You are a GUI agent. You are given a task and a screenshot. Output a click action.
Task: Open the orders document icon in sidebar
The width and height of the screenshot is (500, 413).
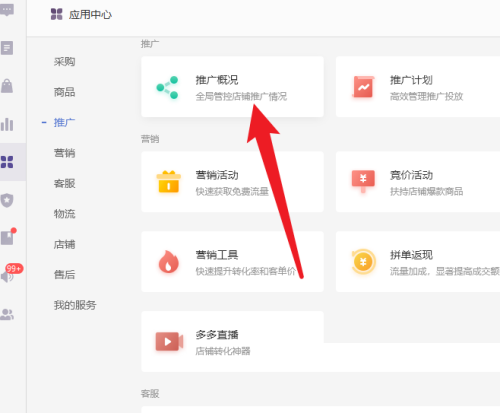click(x=7, y=48)
